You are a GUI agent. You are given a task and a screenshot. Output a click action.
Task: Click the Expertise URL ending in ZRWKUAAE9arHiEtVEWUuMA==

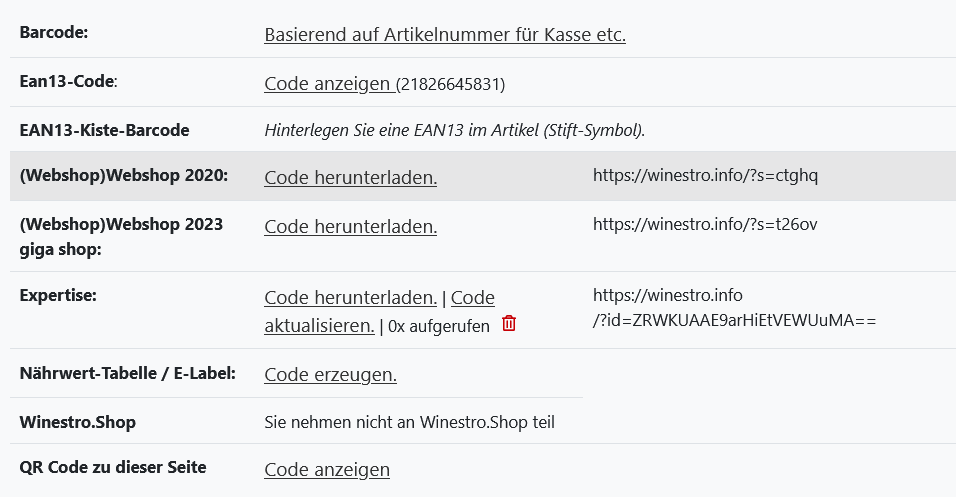(x=734, y=321)
